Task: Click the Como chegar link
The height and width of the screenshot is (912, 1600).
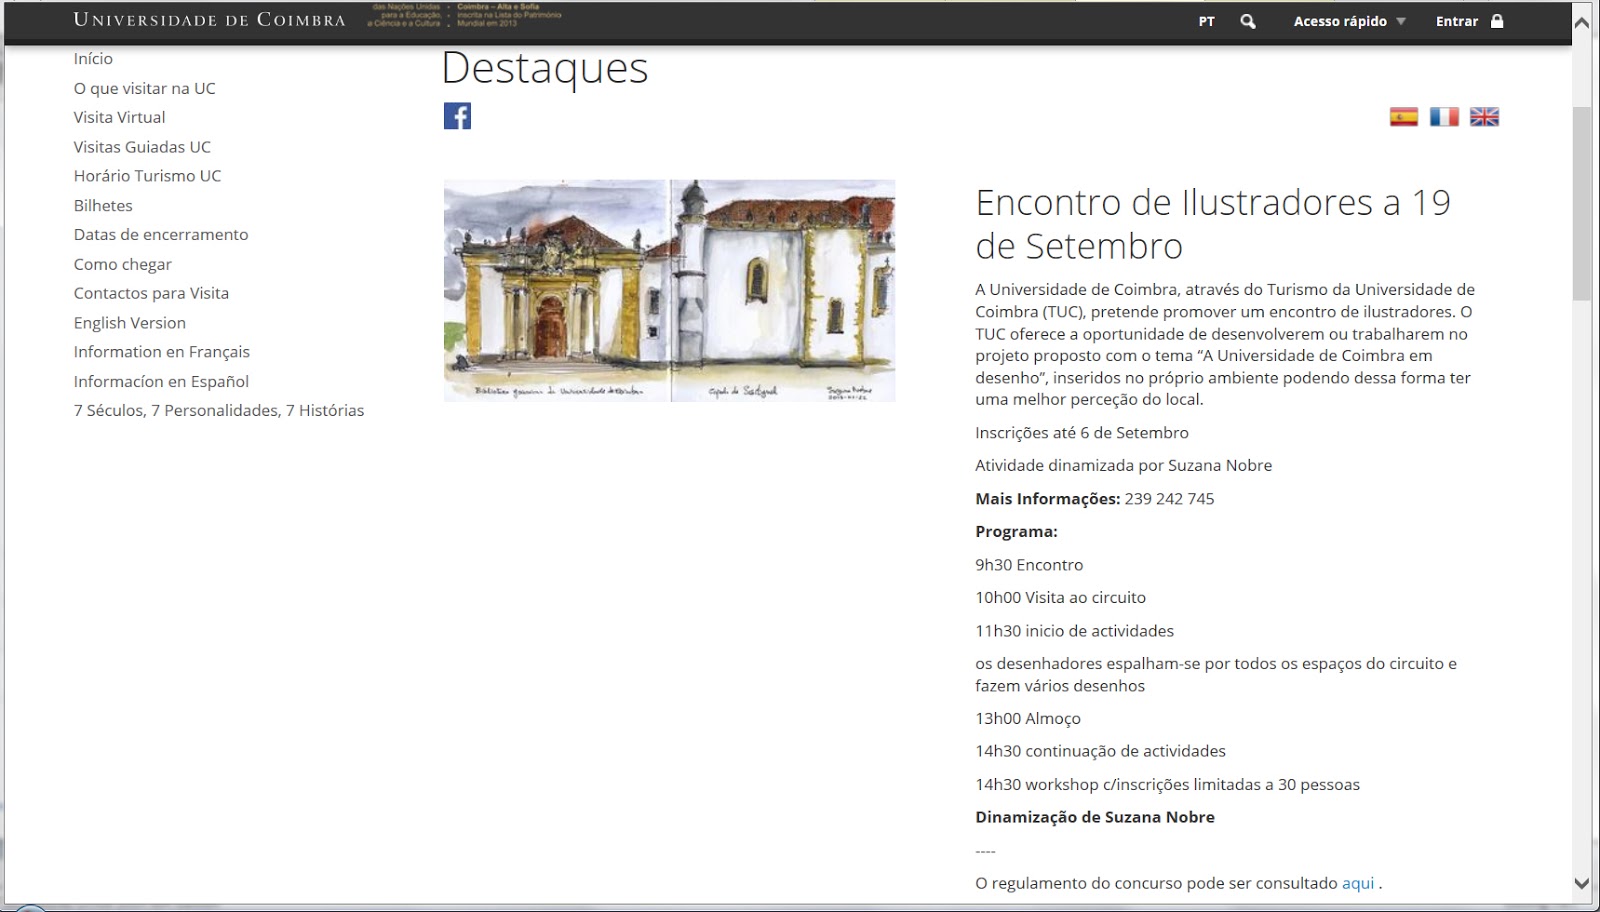Action: [x=122, y=264]
